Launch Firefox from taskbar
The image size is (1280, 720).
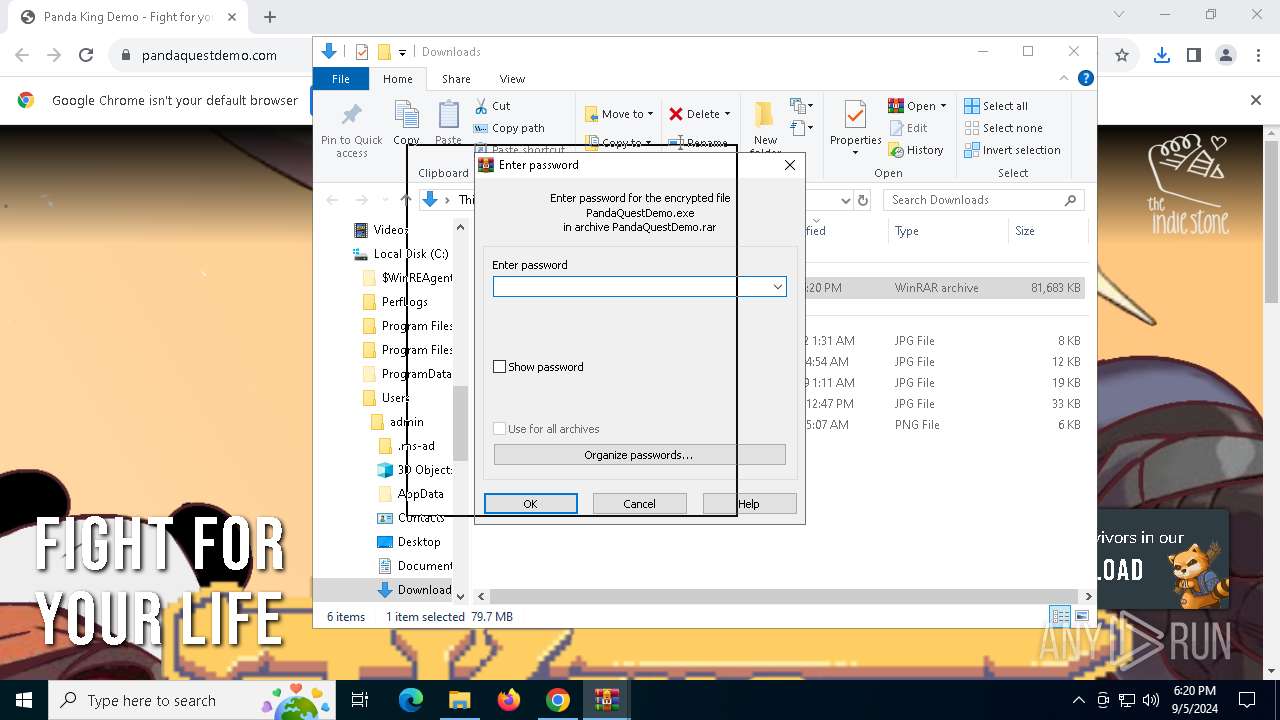[508, 700]
